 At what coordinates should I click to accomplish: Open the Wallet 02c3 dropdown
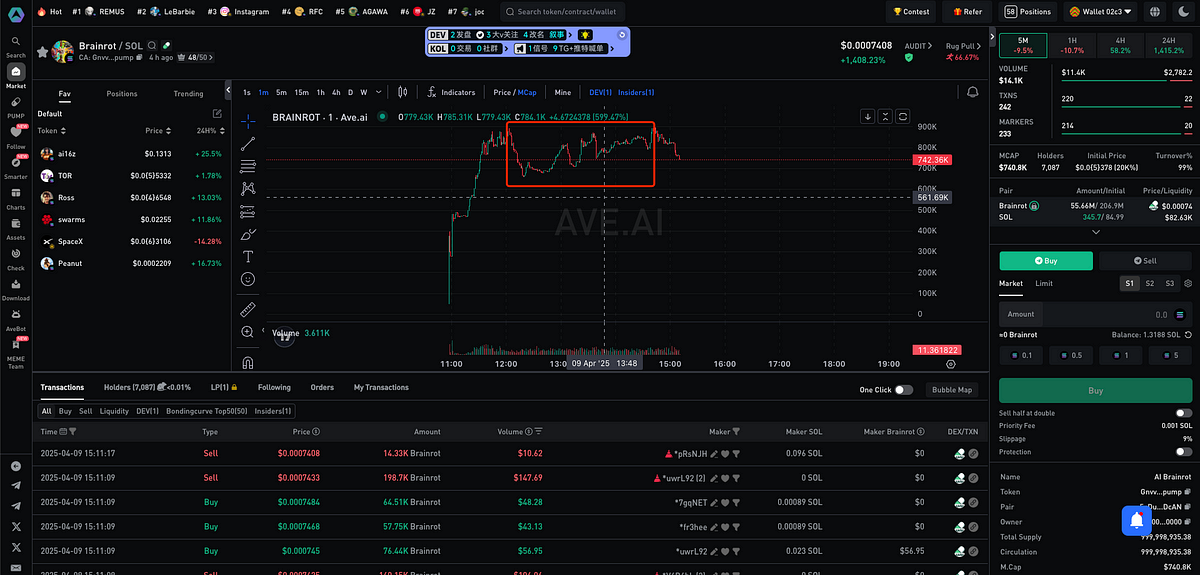click(x=1101, y=12)
